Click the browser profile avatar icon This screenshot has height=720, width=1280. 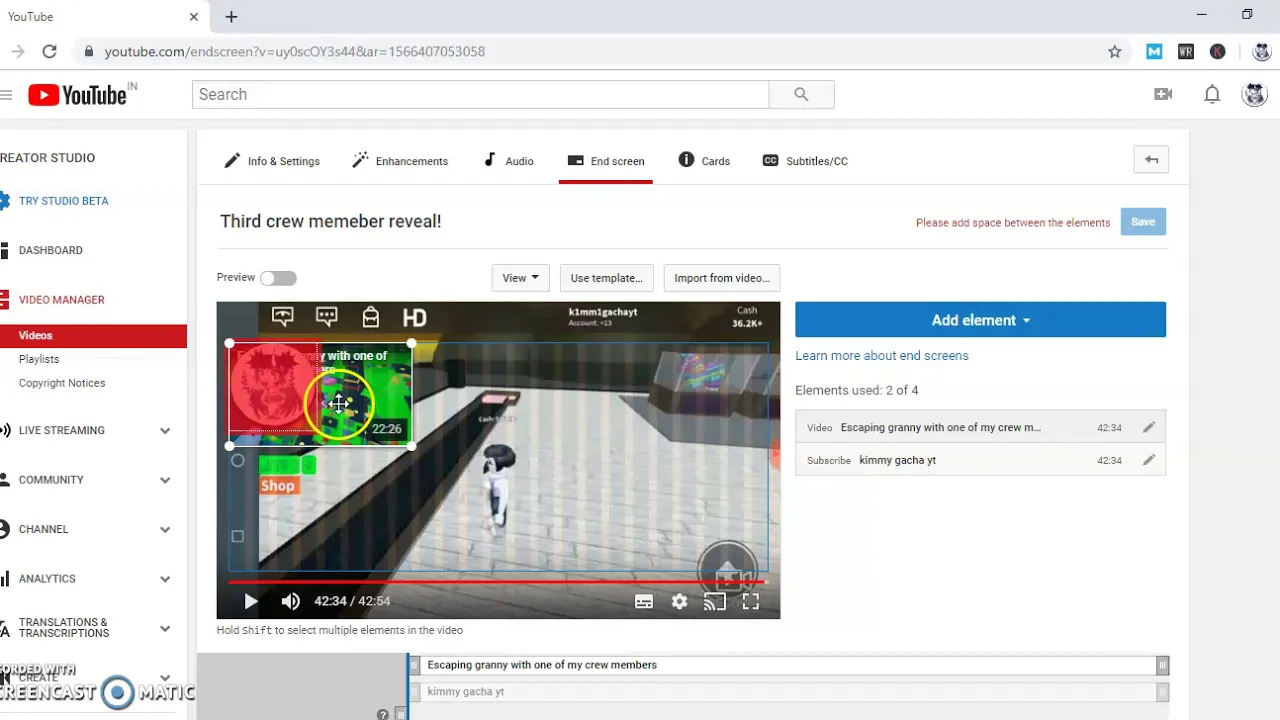click(x=1261, y=51)
